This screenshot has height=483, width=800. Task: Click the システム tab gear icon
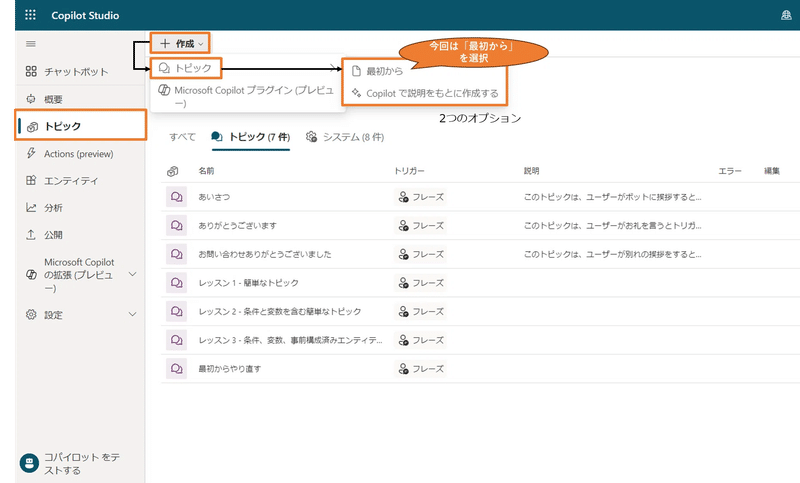[311, 137]
